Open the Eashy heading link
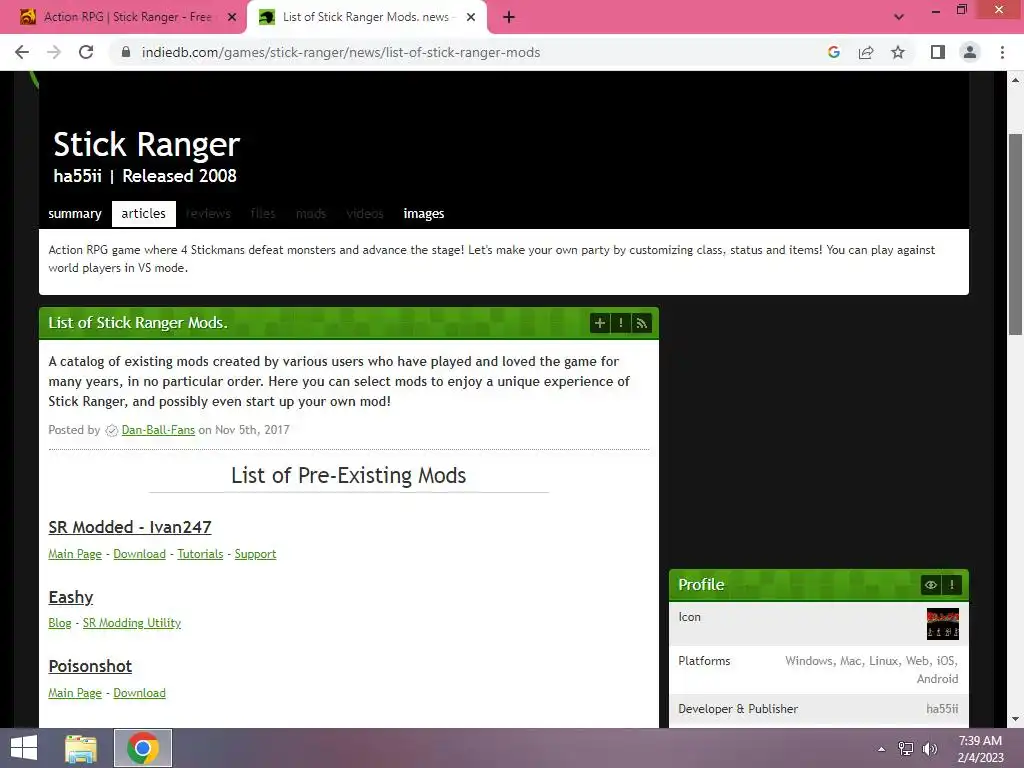This screenshot has width=1024, height=768. (71, 597)
